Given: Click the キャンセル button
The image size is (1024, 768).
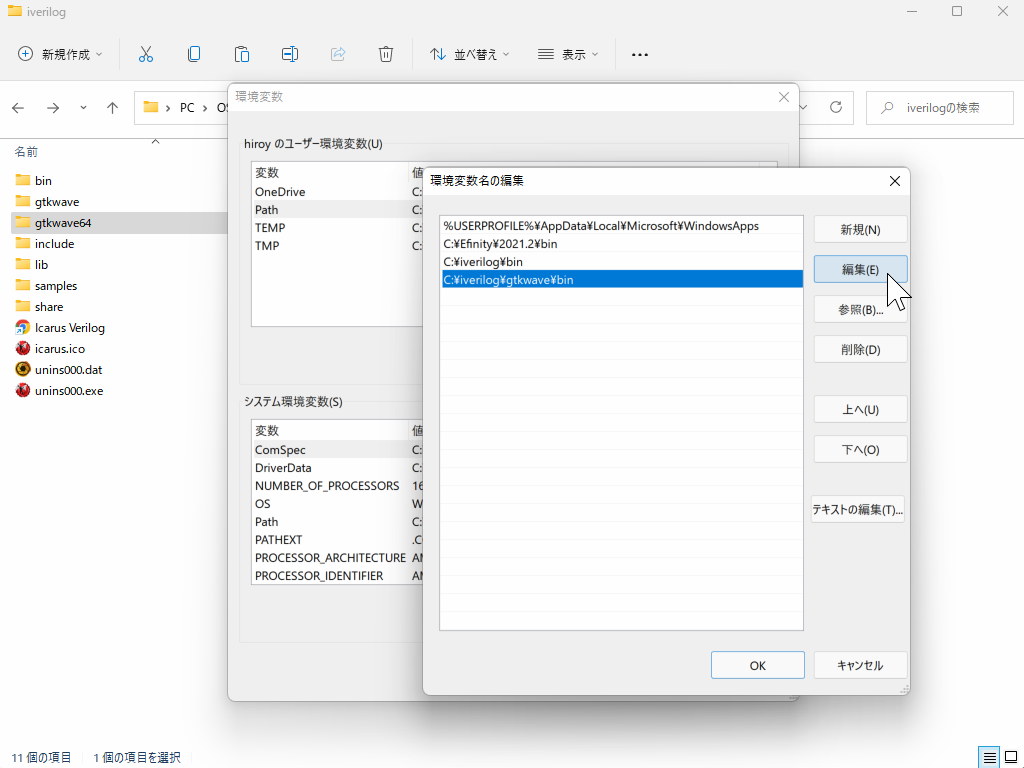Looking at the screenshot, I should [x=860, y=665].
